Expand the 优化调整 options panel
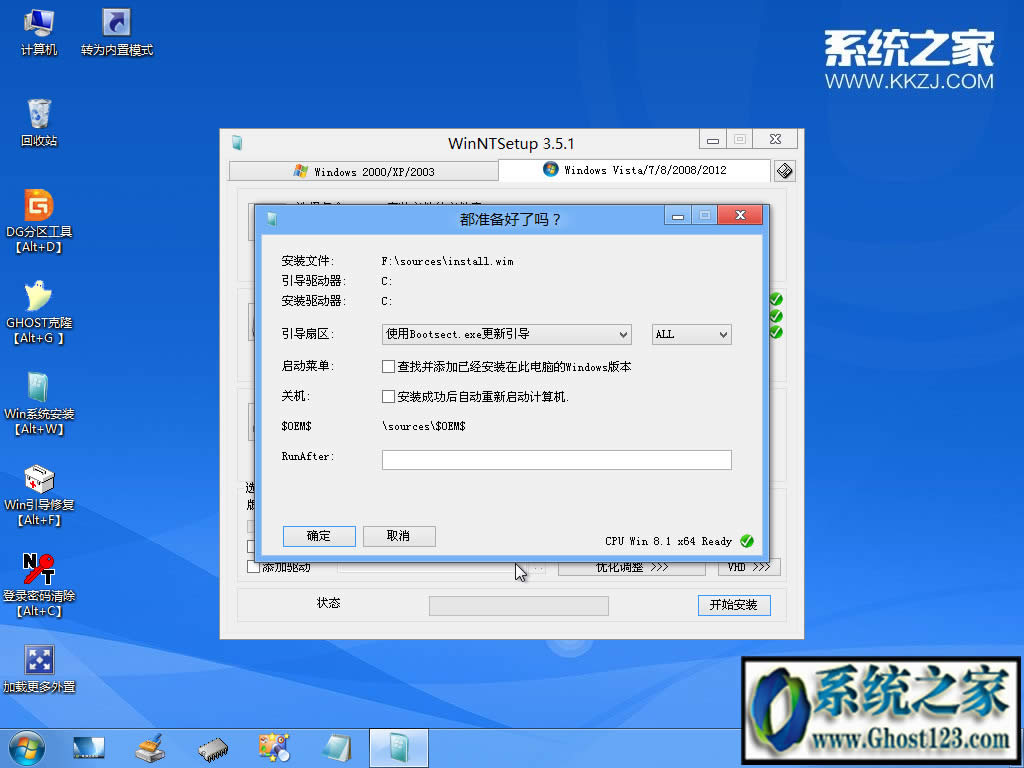The width and height of the screenshot is (1024, 768). click(x=631, y=567)
